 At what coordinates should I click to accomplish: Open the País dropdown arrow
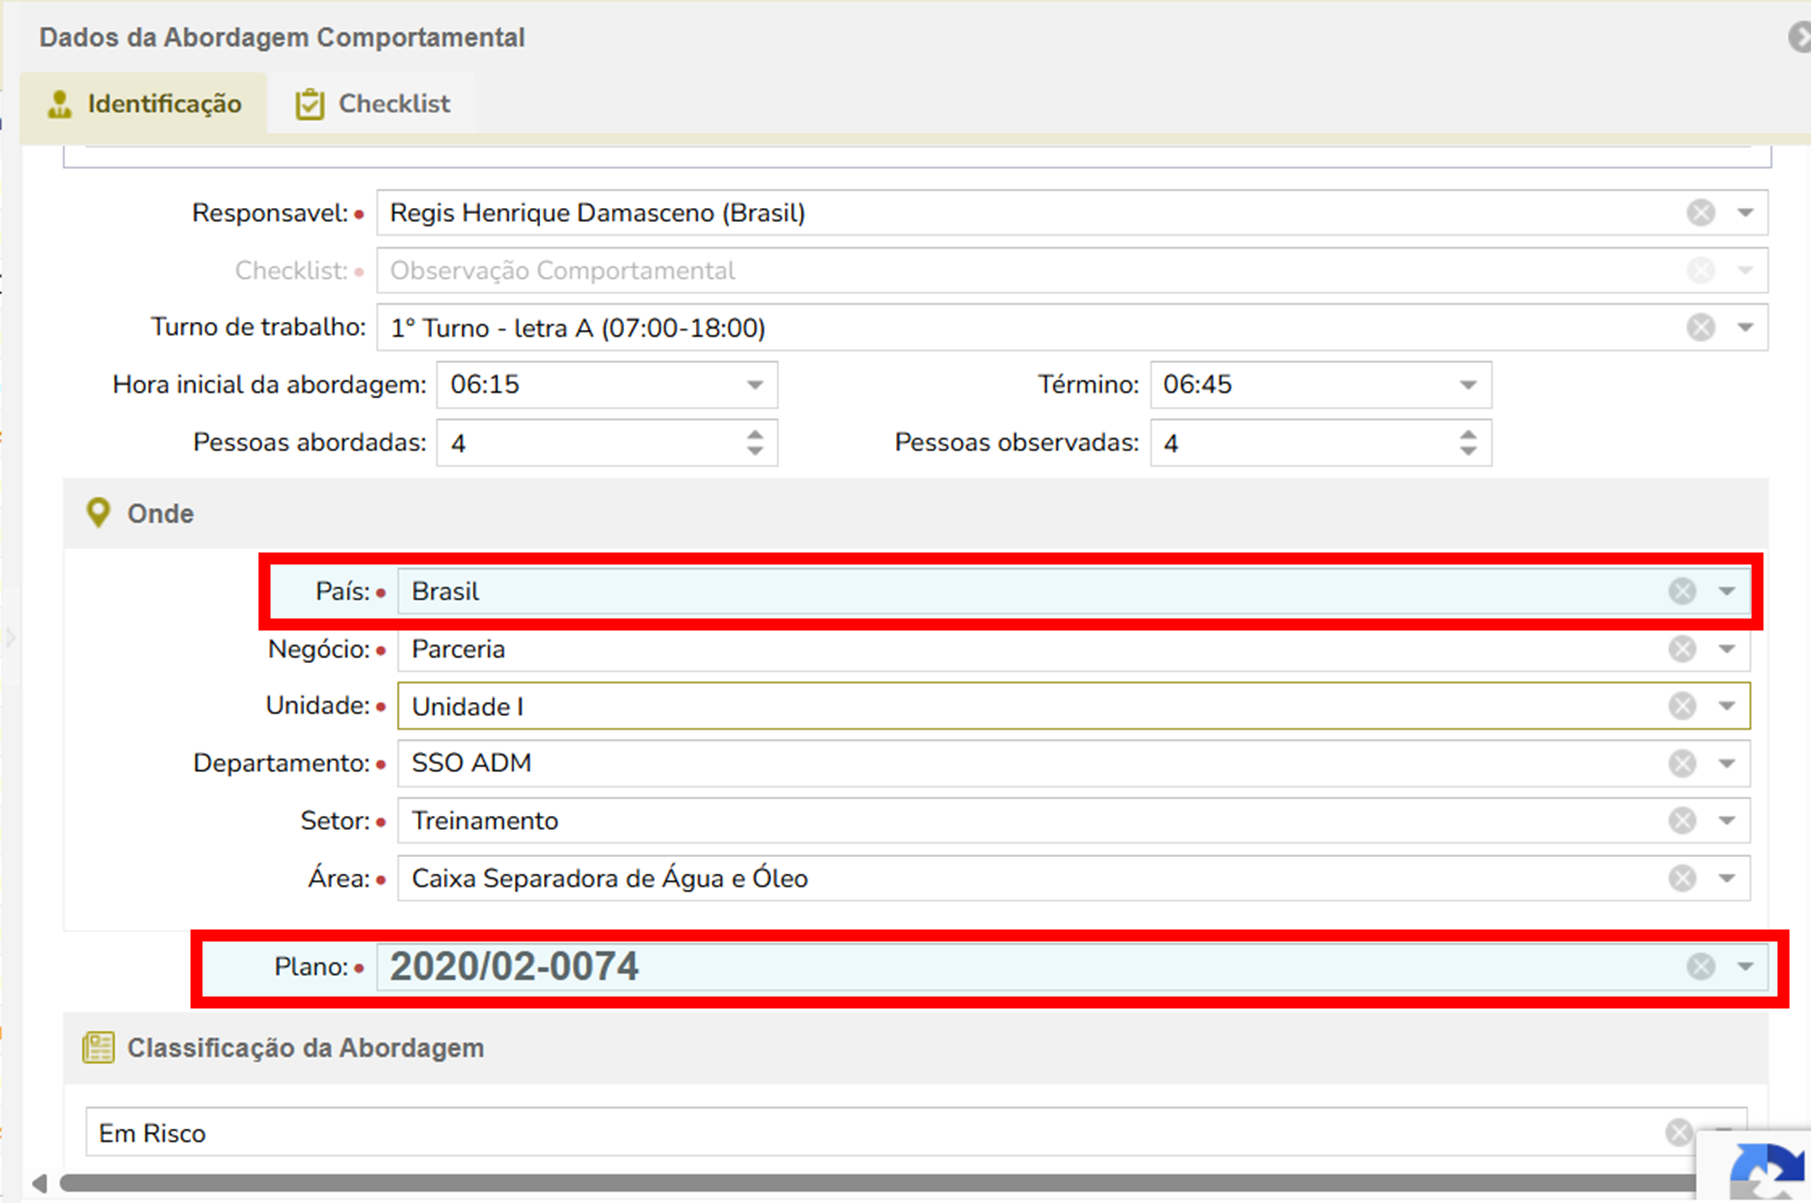1727,591
